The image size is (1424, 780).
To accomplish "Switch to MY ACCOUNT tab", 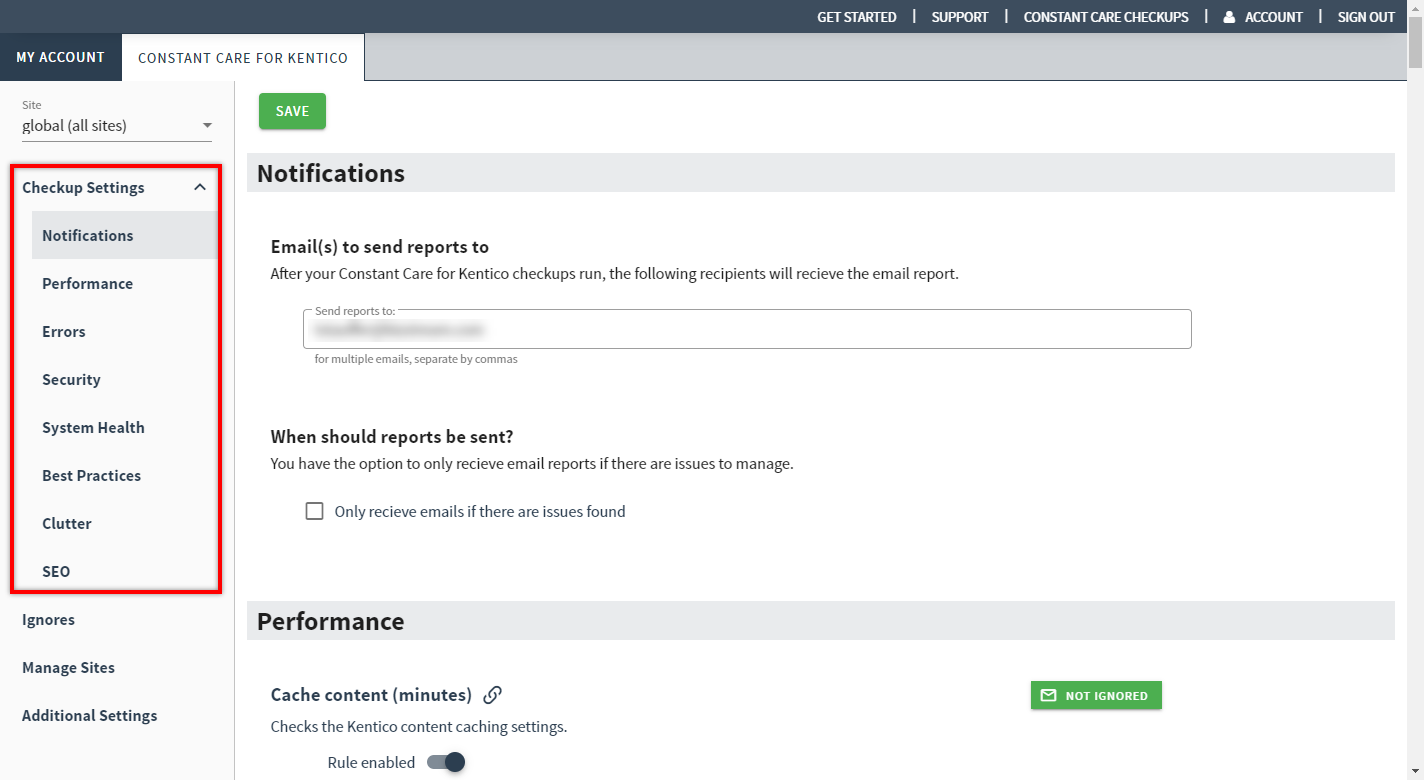I will [60, 57].
